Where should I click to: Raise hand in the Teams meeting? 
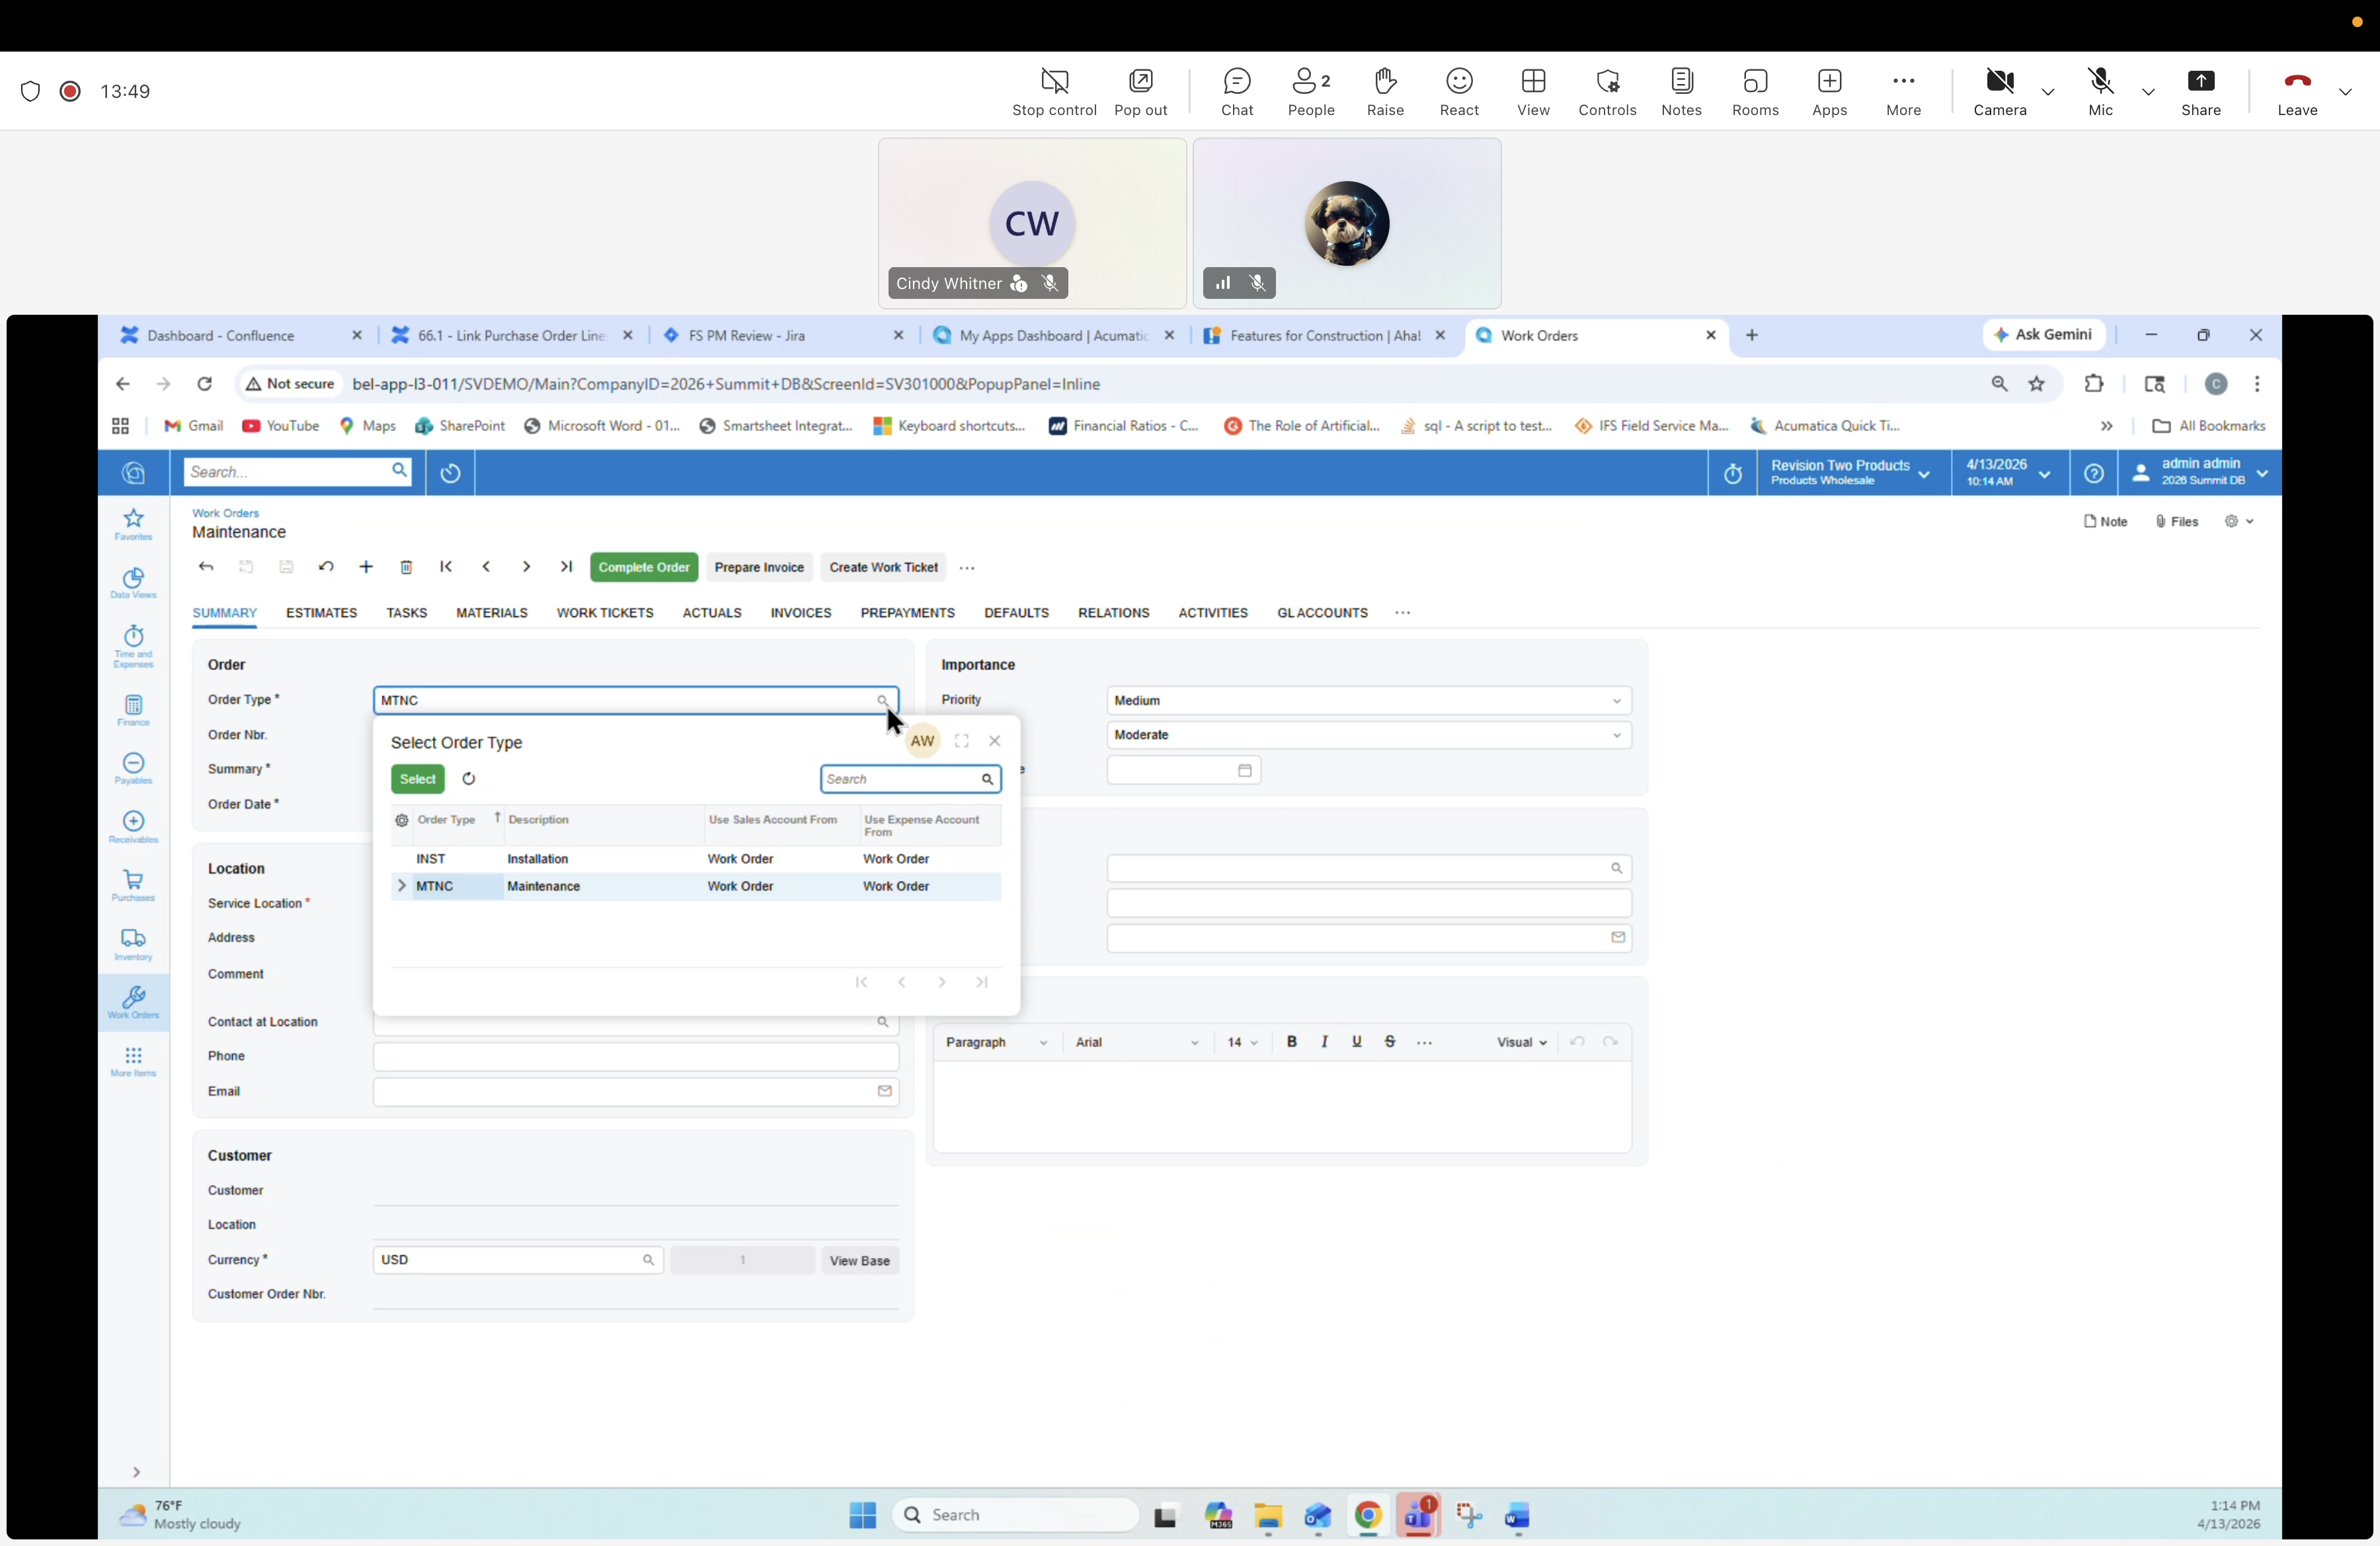[x=1385, y=91]
